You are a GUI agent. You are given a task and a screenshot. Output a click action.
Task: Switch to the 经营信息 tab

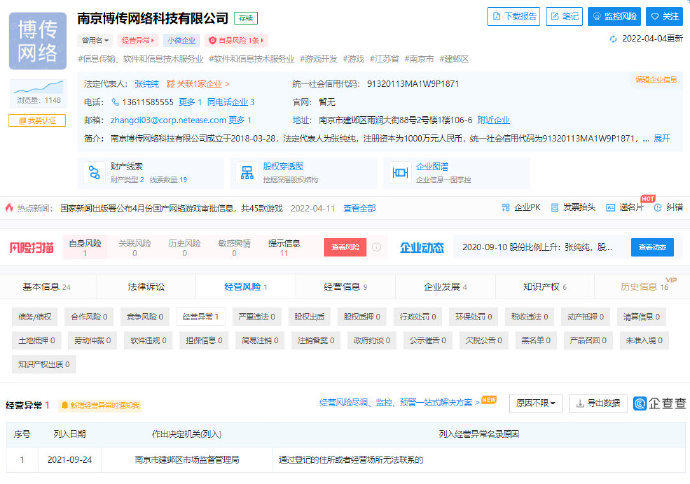(345, 287)
